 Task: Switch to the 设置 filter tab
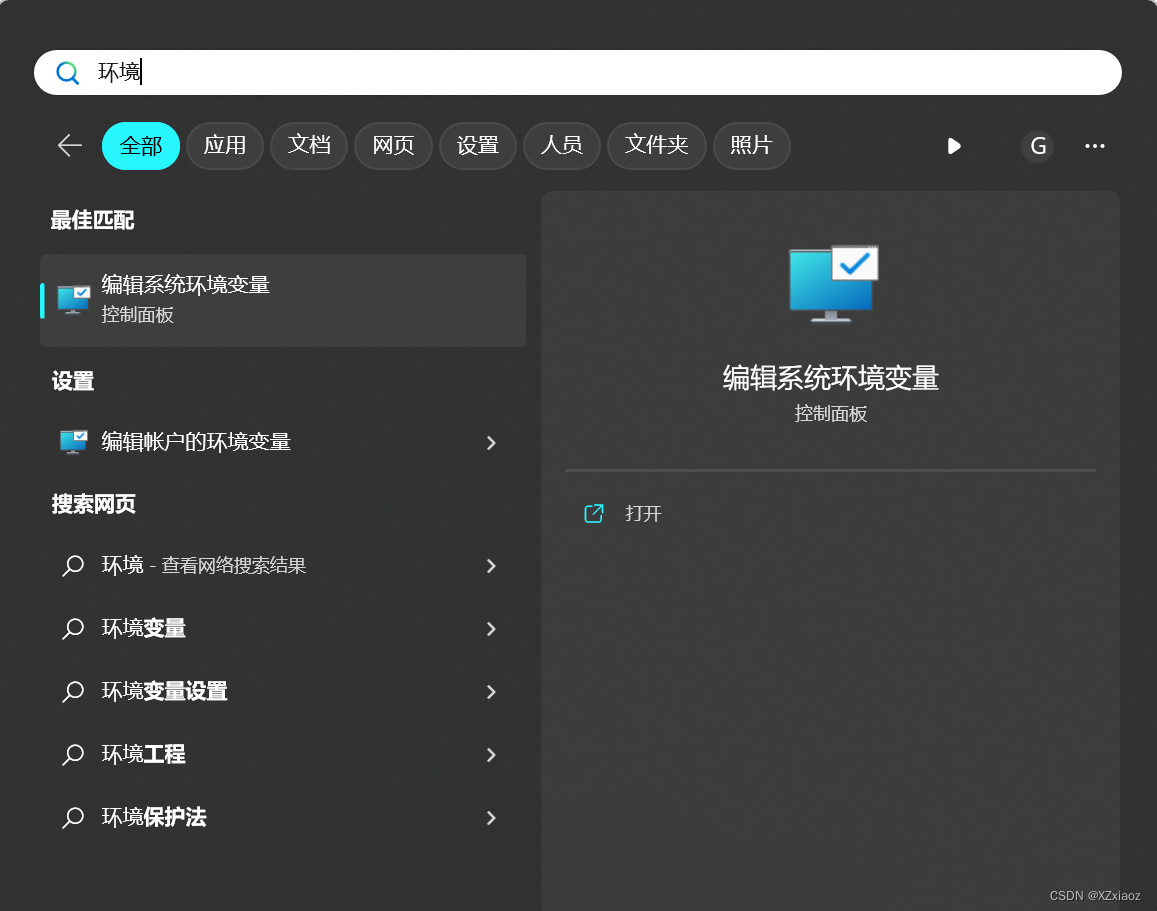click(x=477, y=145)
